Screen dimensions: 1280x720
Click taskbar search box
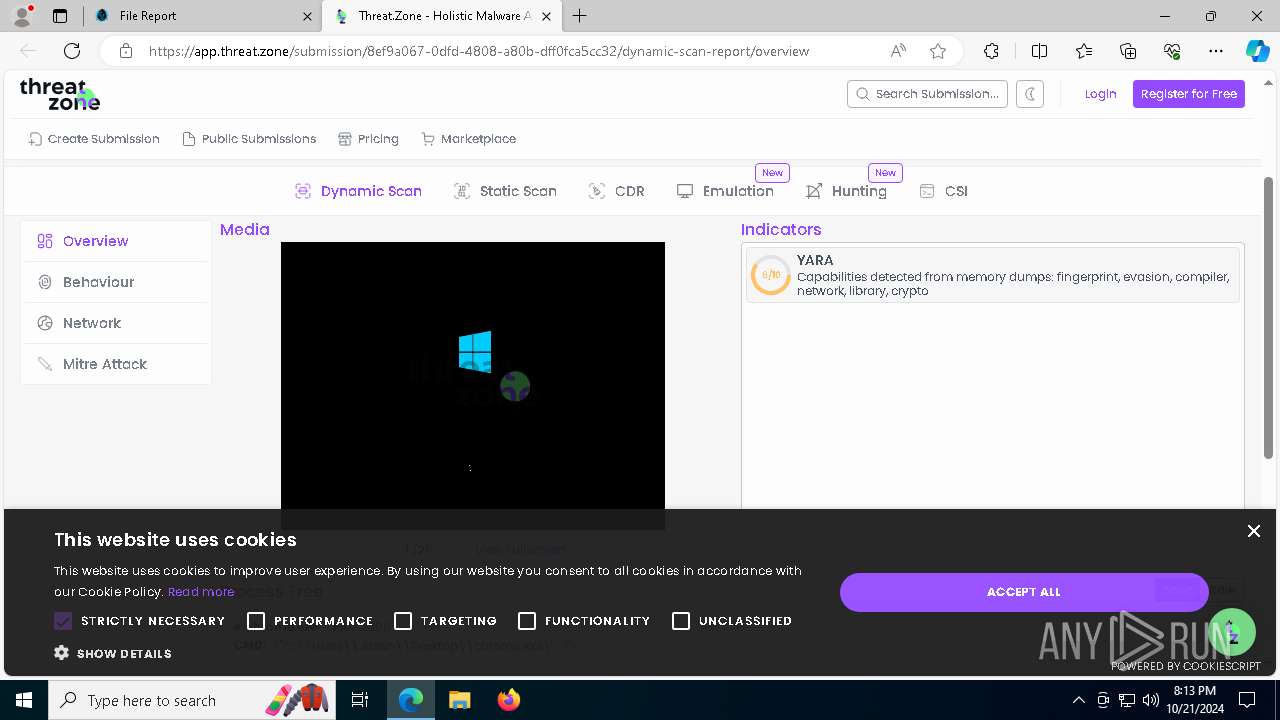pyautogui.click(x=192, y=700)
